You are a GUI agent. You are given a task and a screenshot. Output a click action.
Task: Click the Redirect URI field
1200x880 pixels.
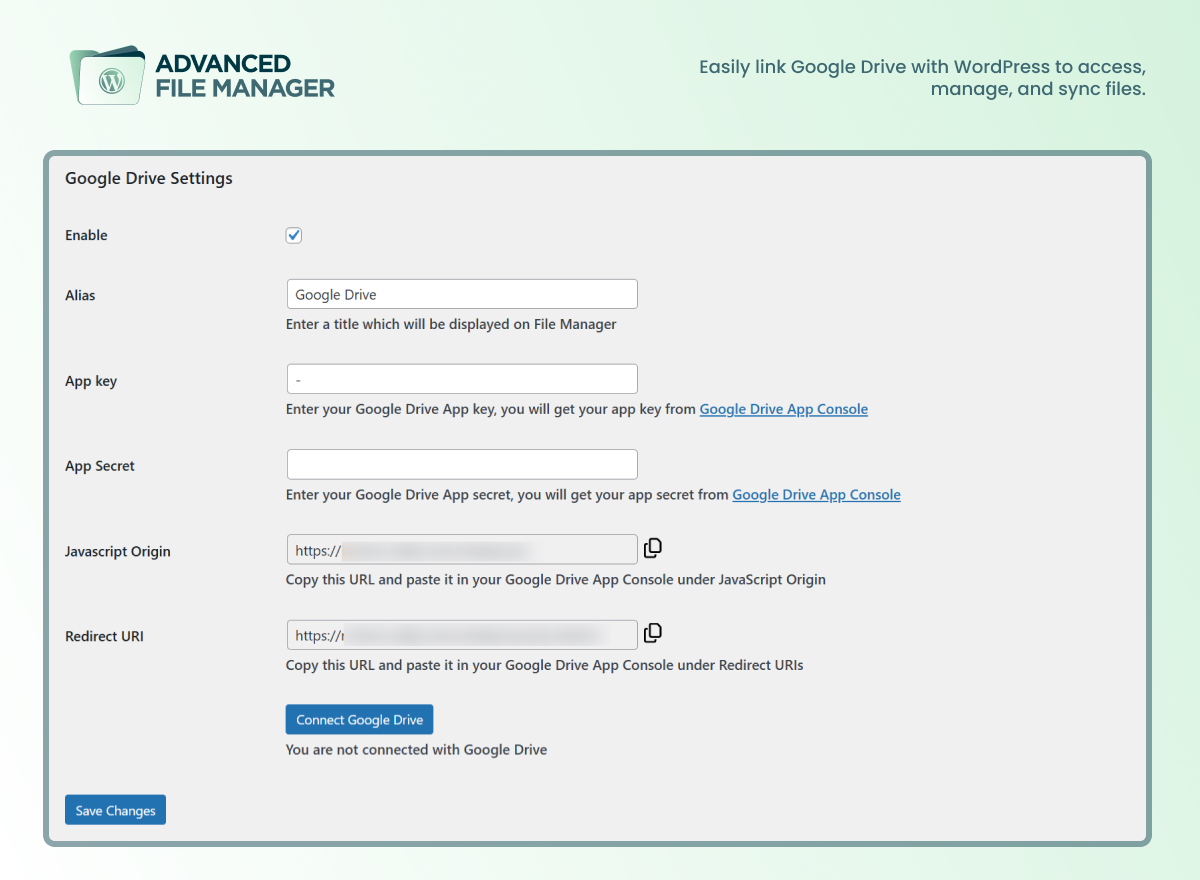coord(462,635)
